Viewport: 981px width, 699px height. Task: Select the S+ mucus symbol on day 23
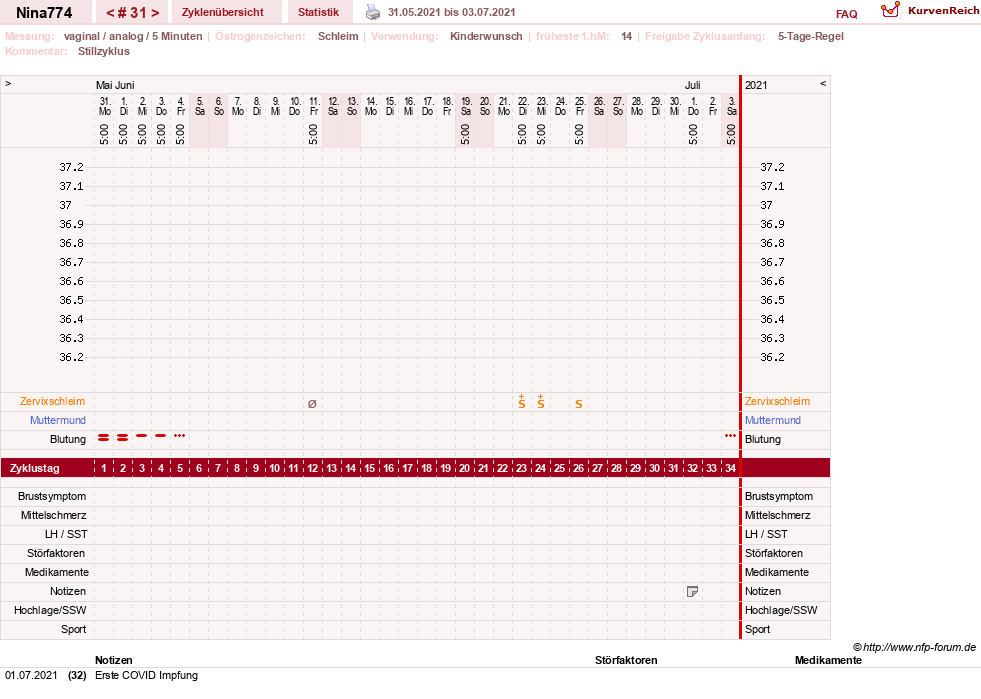[522, 402]
